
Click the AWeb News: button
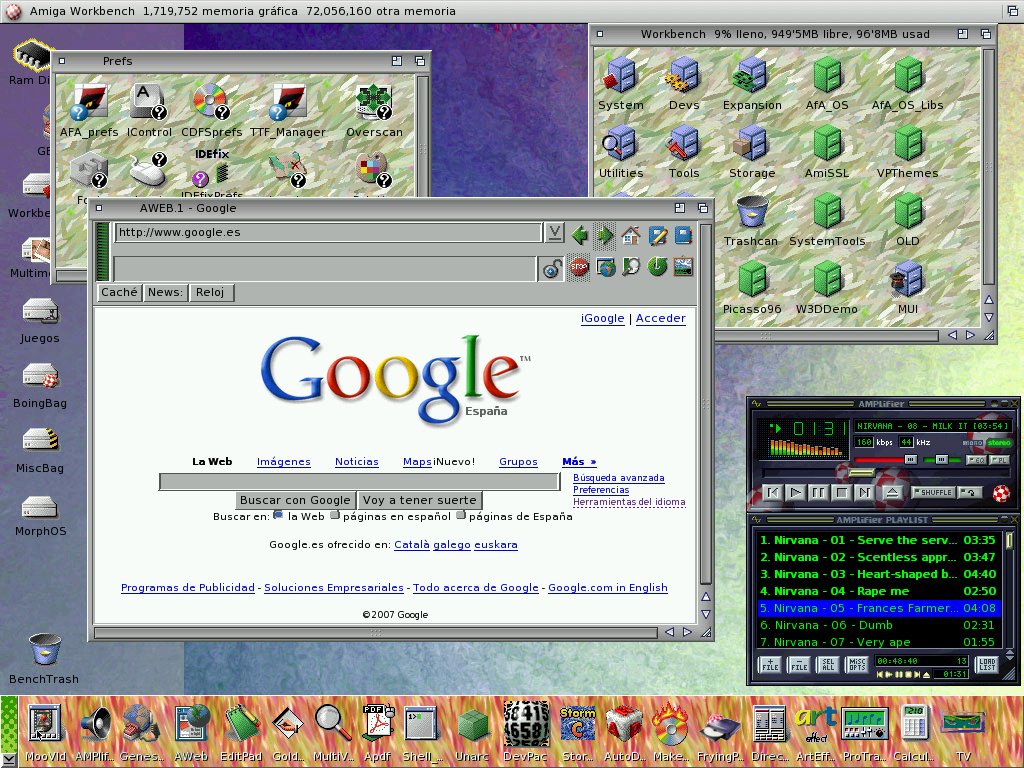coord(165,292)
